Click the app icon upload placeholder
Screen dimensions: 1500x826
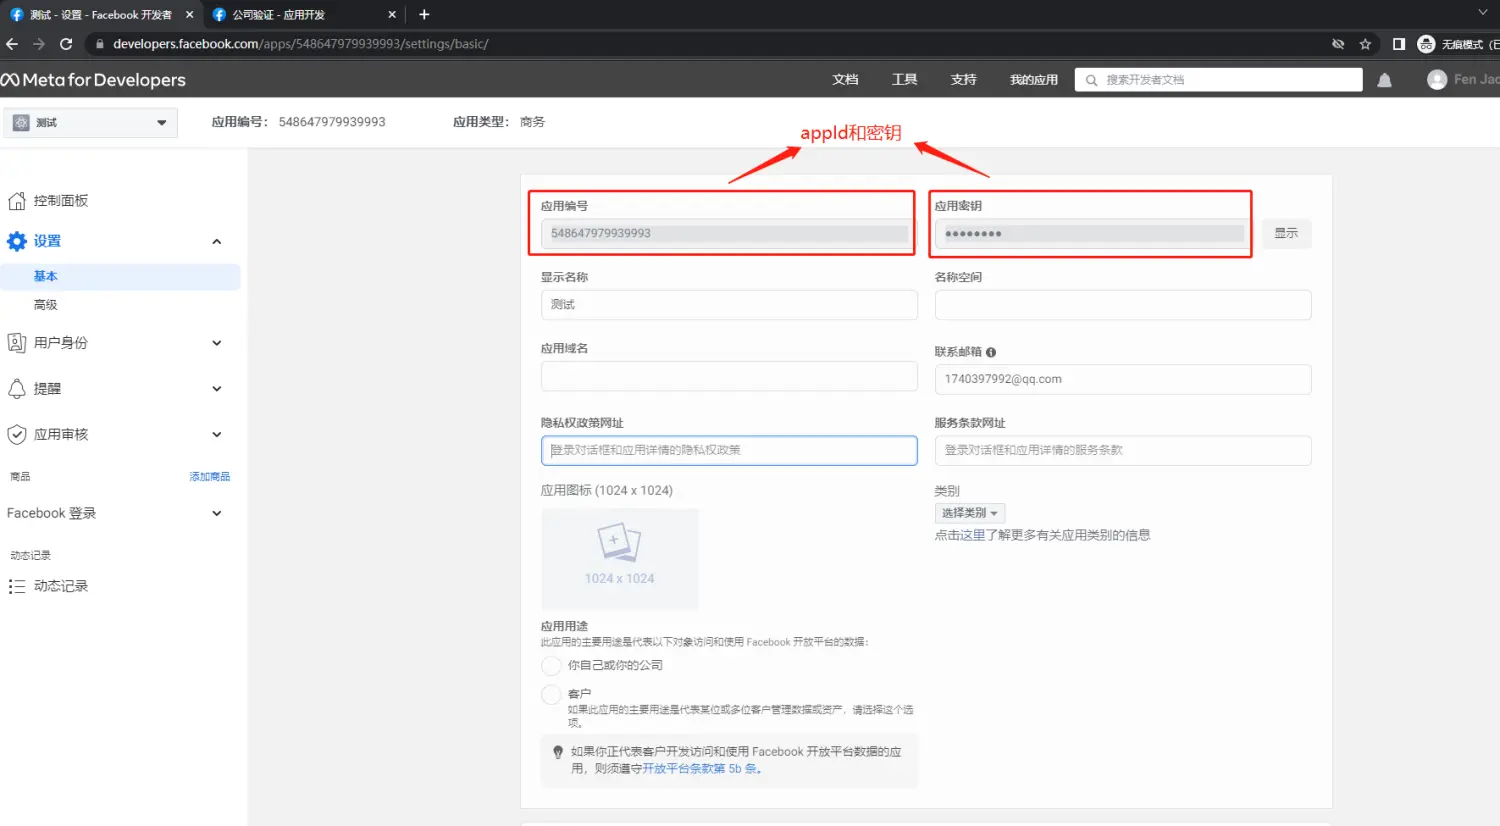(x=620, y=559)
